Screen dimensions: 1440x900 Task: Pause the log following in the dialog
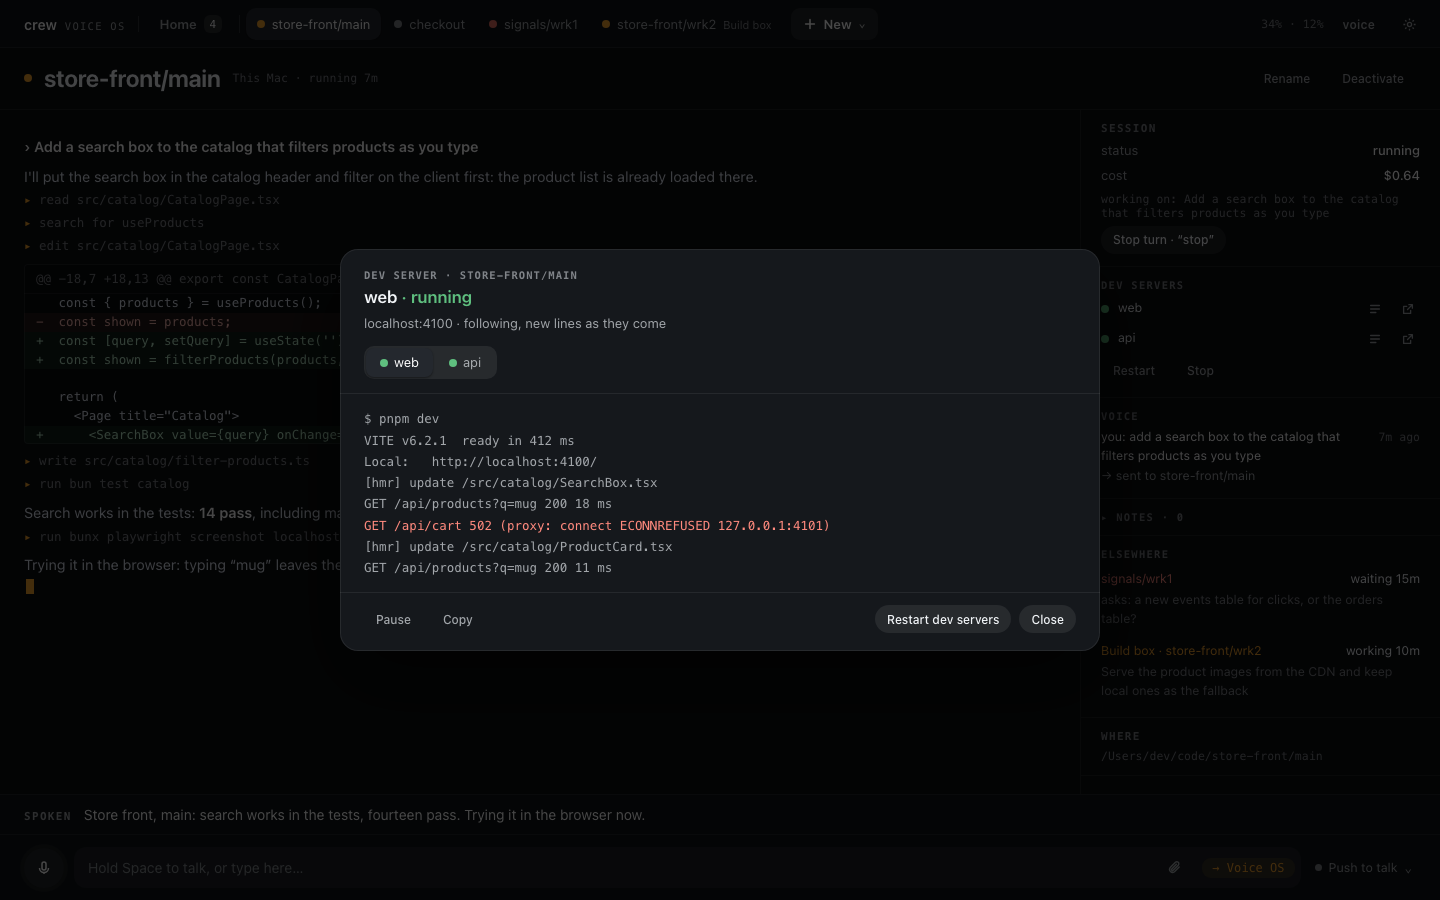coord(393,620)
